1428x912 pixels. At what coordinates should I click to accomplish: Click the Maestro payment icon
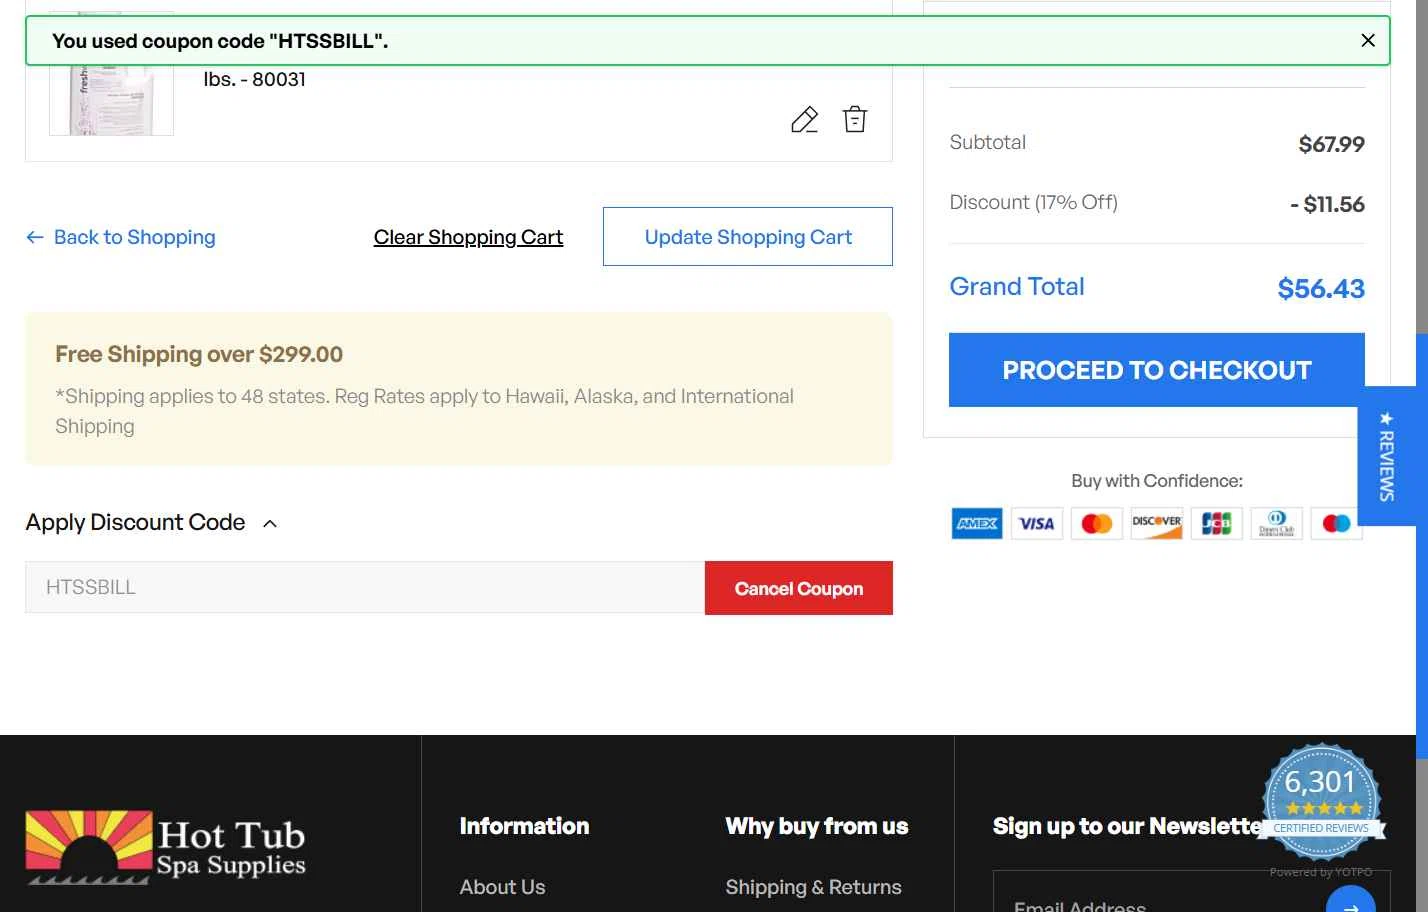click(x=1336, y=523)
